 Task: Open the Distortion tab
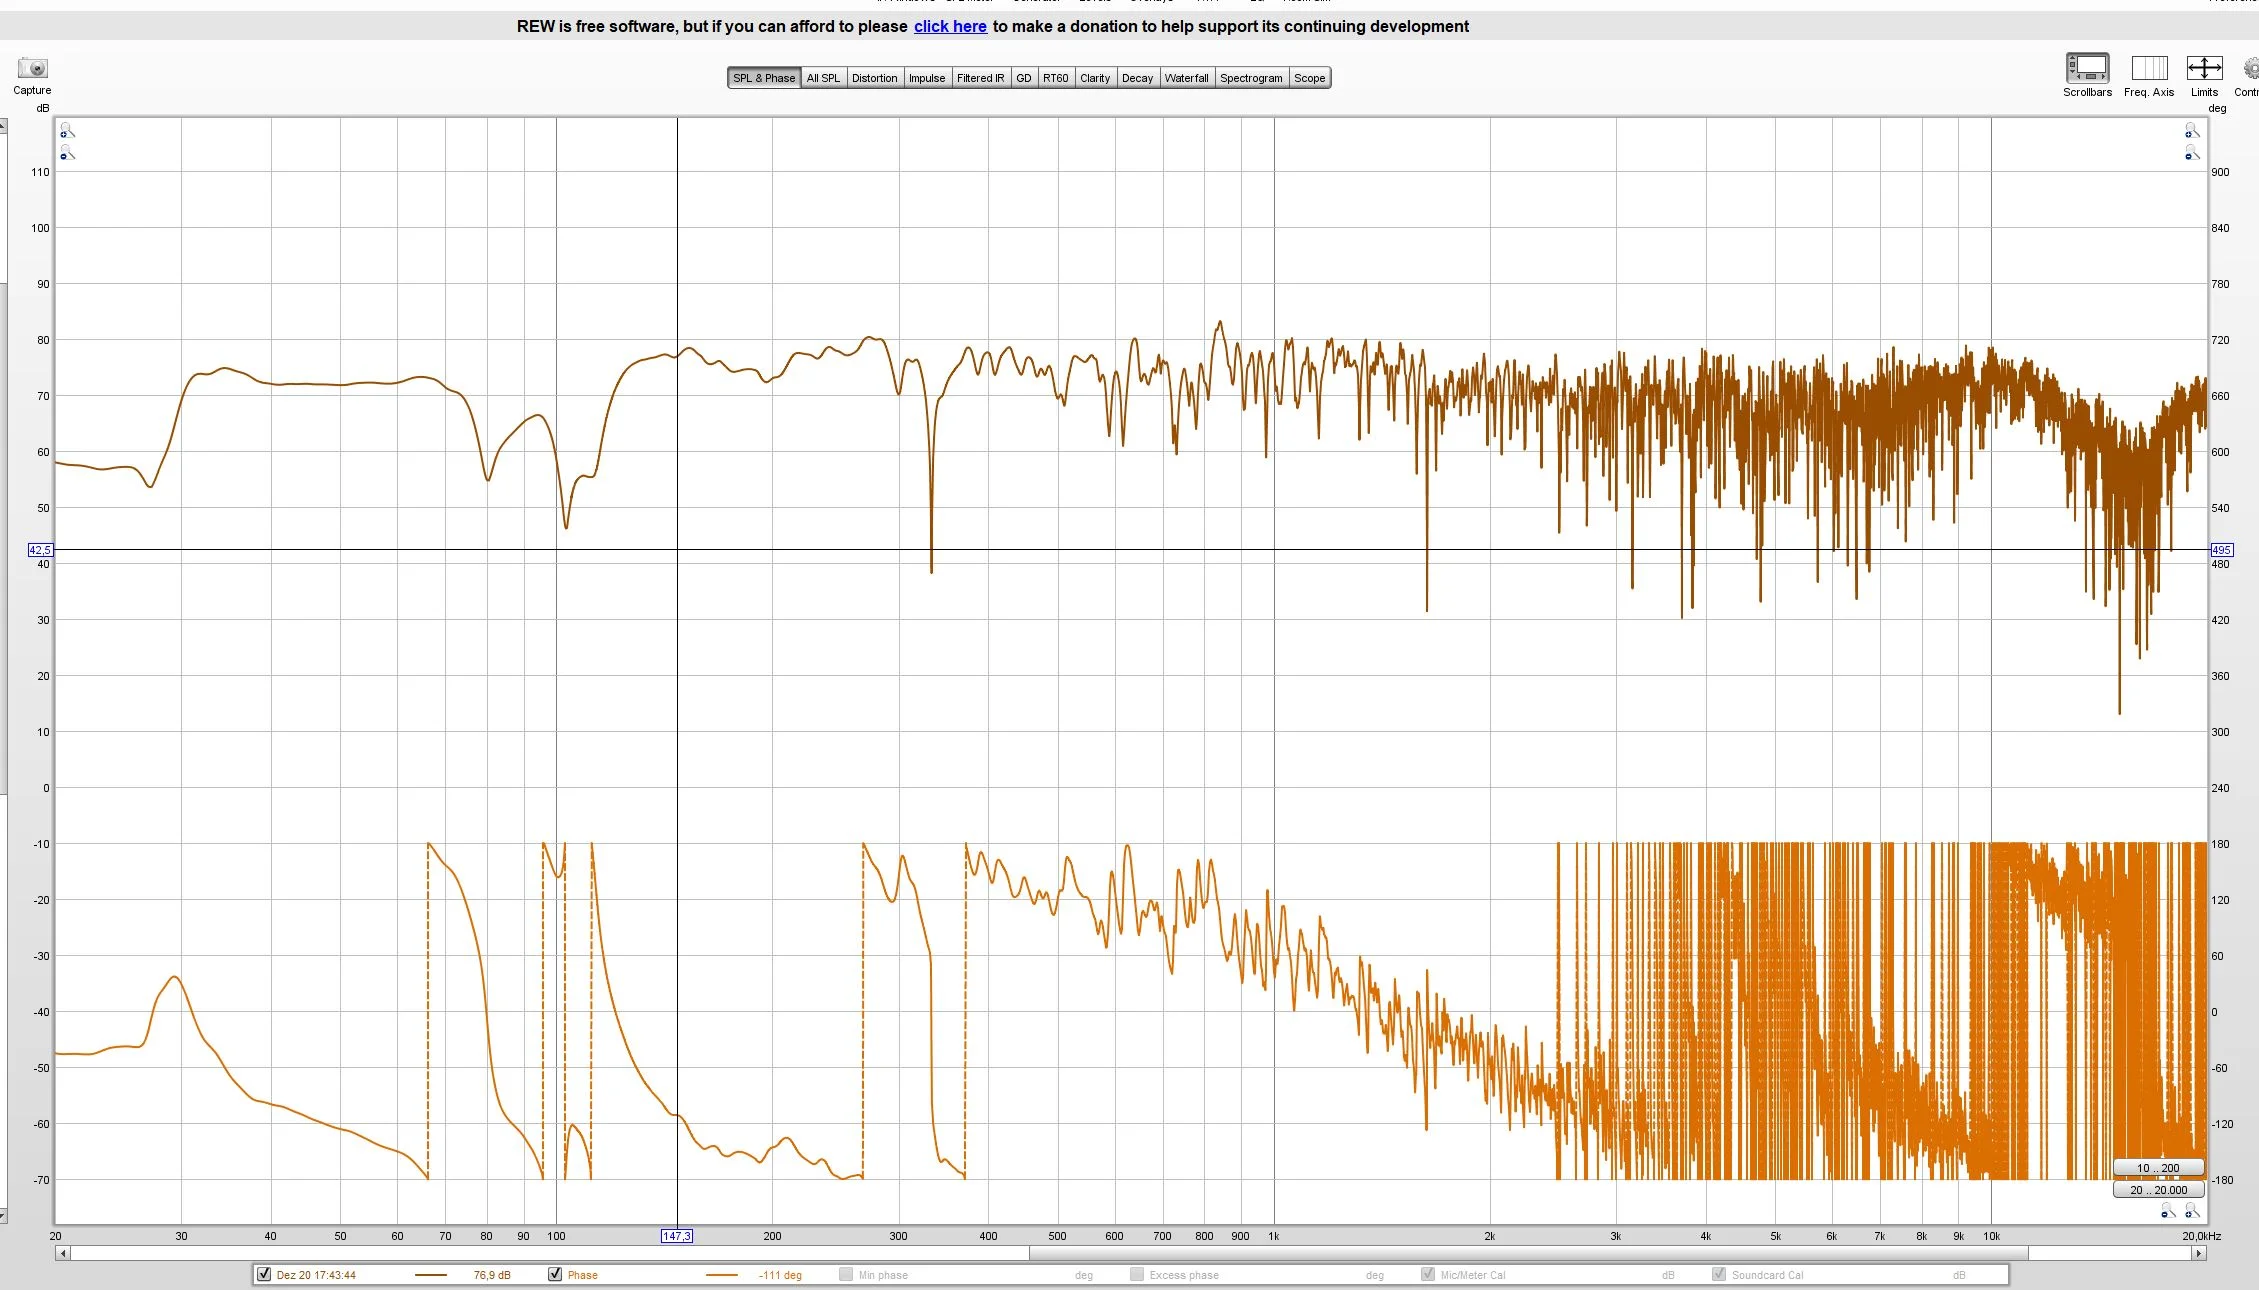[x=874, y=78]
